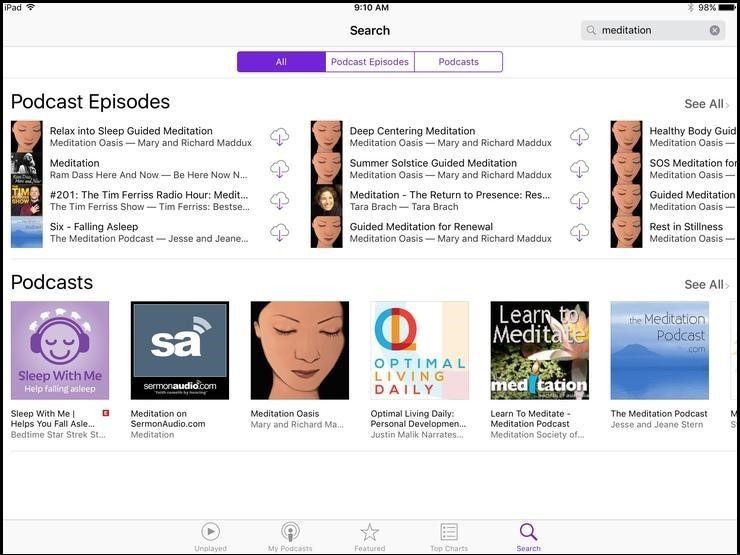Tap the 9:10 AM clock
This screenshot has width=740, height=555.
point(371,8)
